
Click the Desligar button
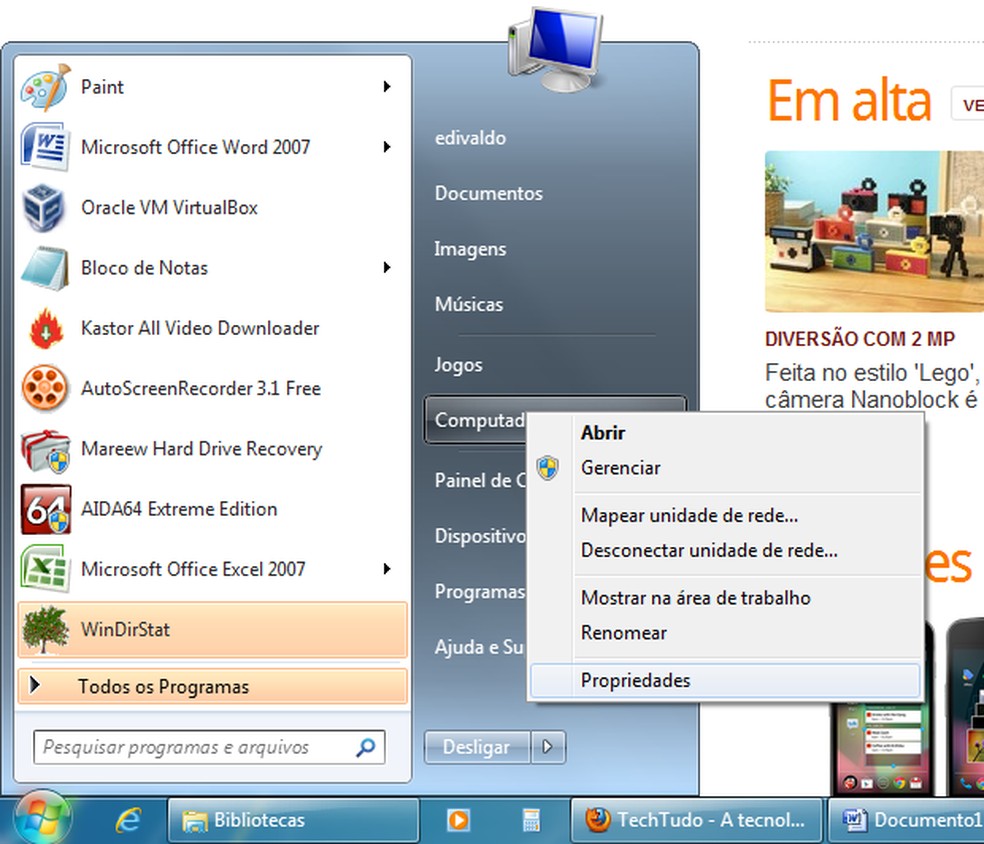click(x=477, y=747)
